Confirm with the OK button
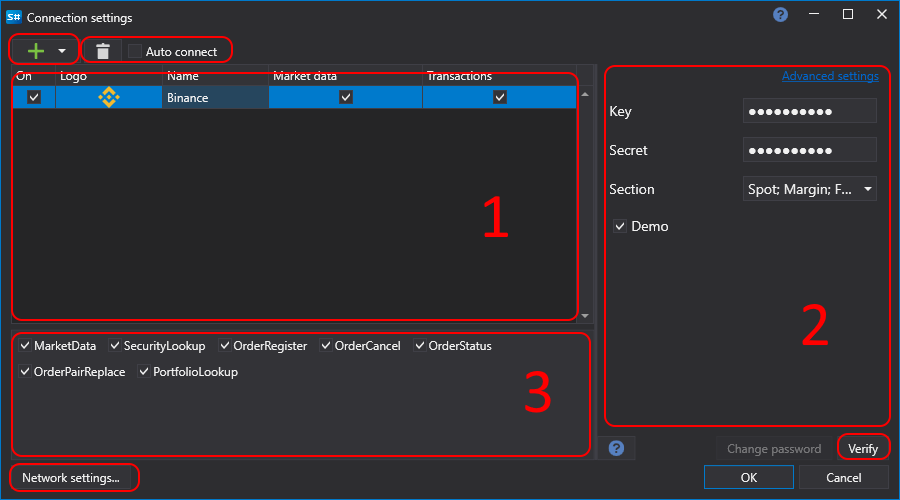 coord(748,478)
